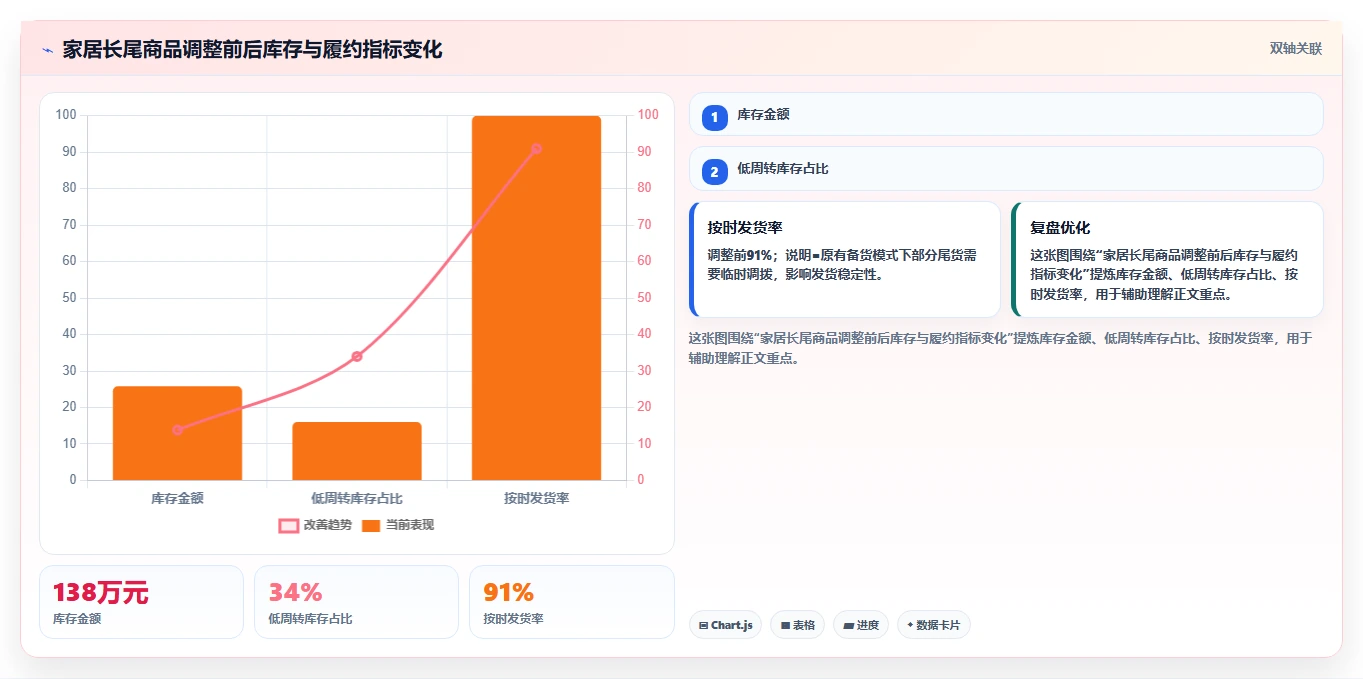Click the text starting 调整前91%
The image size is (1363, 679).
pyautogui.click(x=841, y=265)
